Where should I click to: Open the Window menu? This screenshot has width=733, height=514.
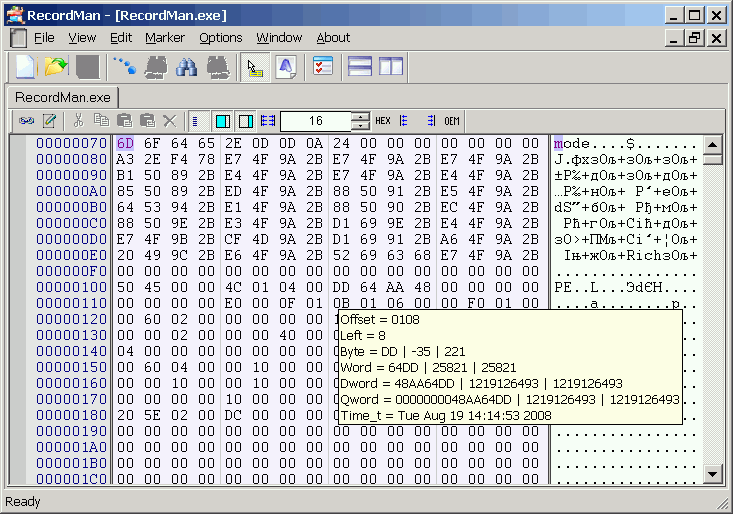(279, 38)
